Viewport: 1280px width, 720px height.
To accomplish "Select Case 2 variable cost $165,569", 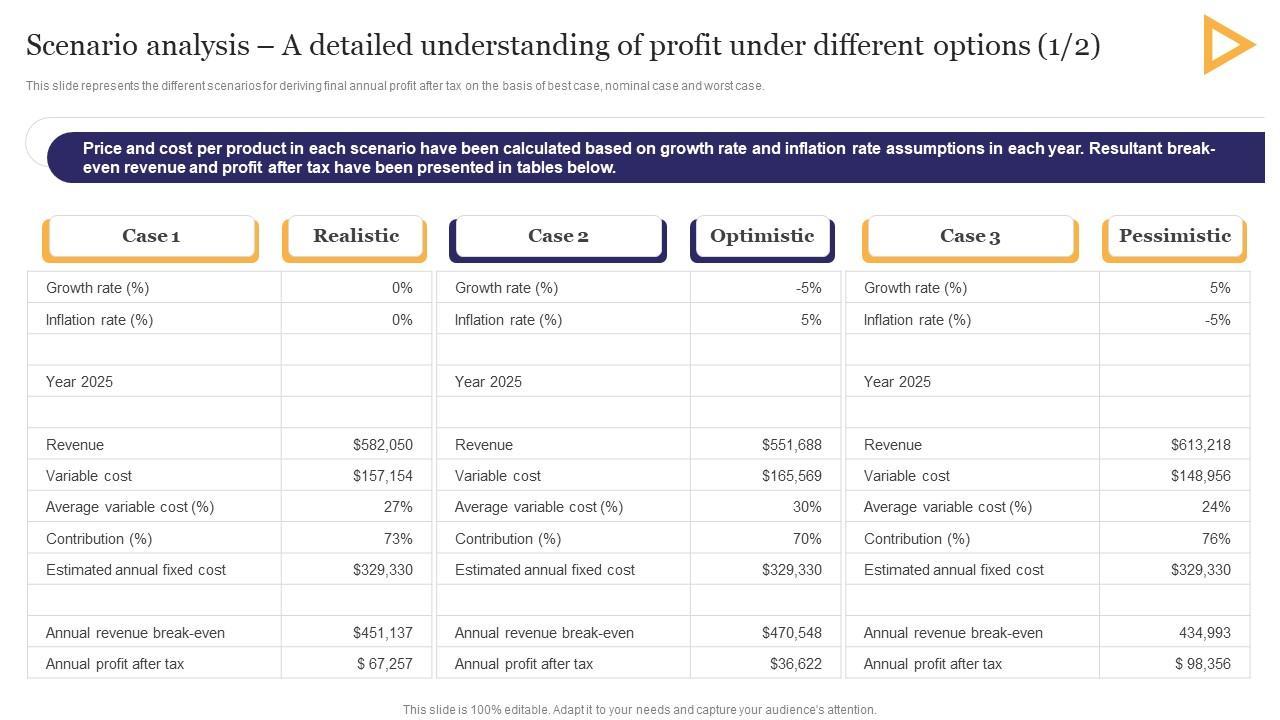I will 791,476.
